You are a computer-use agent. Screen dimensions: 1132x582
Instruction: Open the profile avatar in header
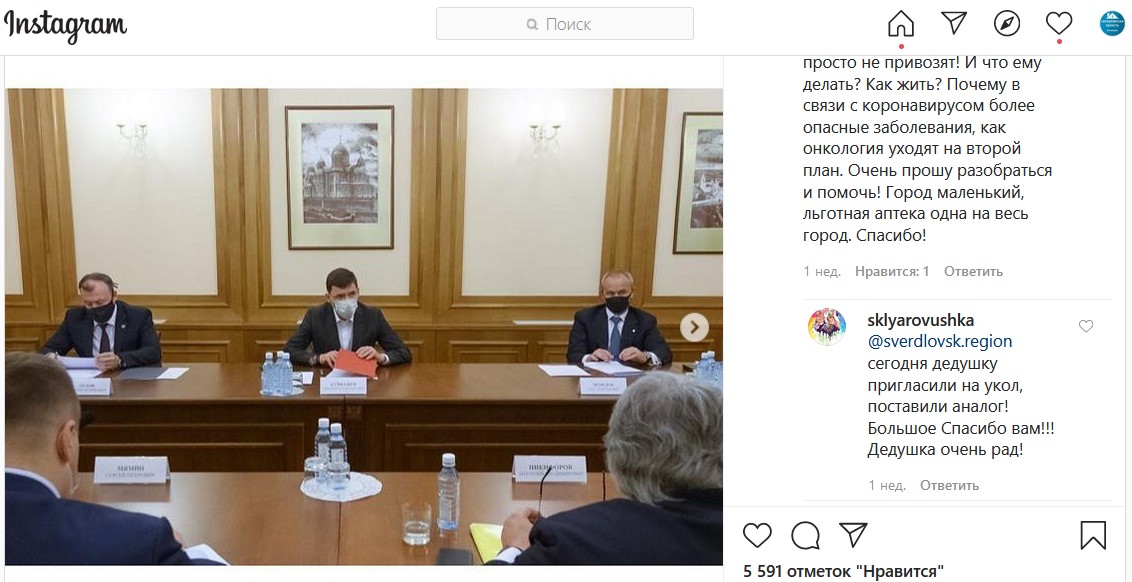point(1112,24)
